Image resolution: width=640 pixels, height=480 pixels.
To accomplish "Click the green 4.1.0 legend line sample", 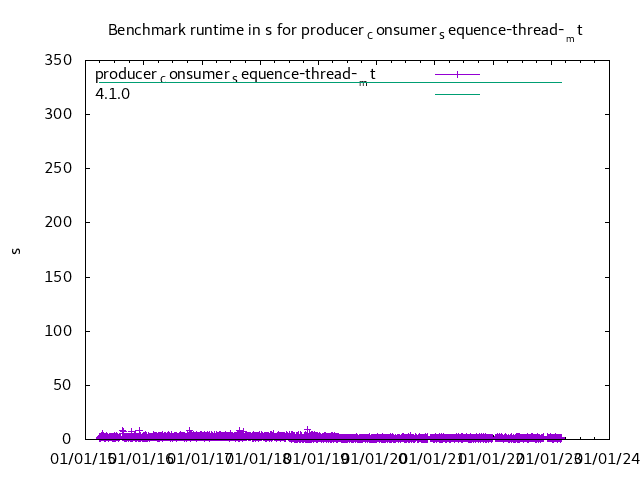I will pyautogui.click(x=457, y=94).
